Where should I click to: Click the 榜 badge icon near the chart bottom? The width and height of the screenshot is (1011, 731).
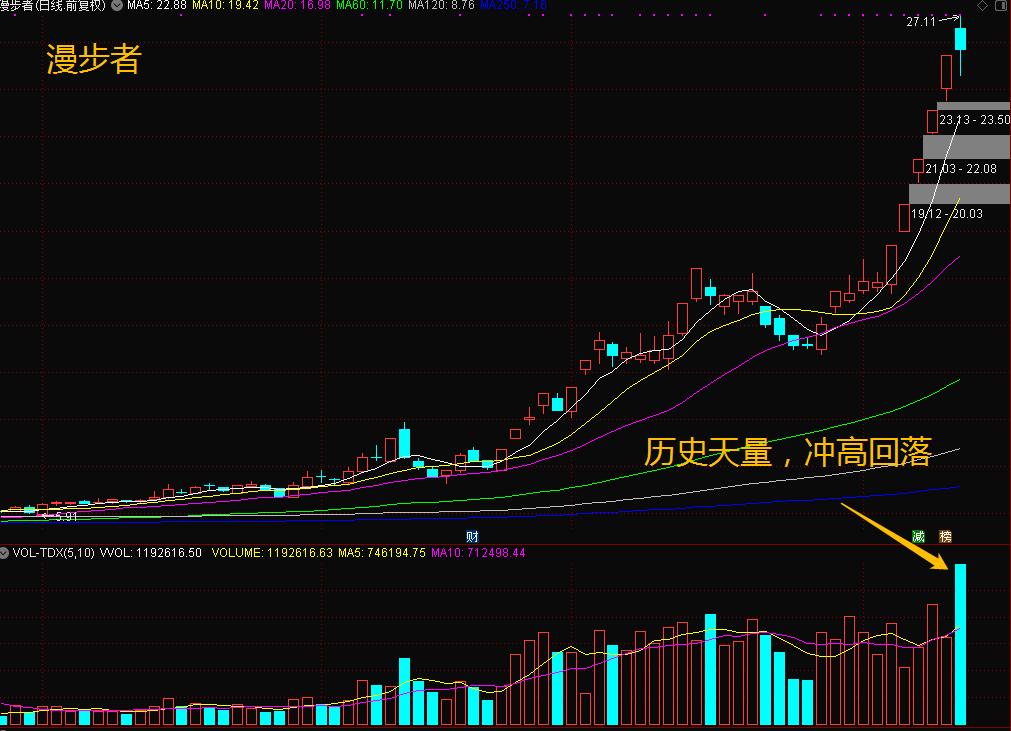pos(946,536)
